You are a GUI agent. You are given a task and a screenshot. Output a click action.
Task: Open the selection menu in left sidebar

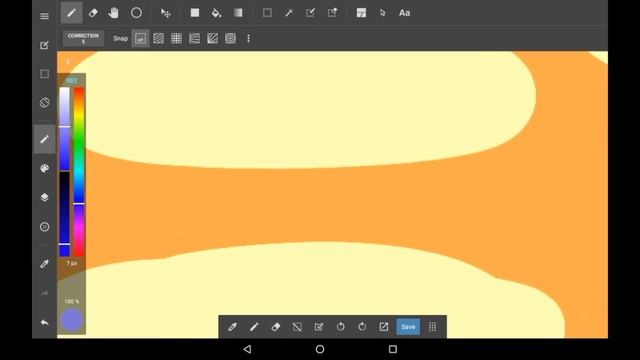(x=44, y=74)
